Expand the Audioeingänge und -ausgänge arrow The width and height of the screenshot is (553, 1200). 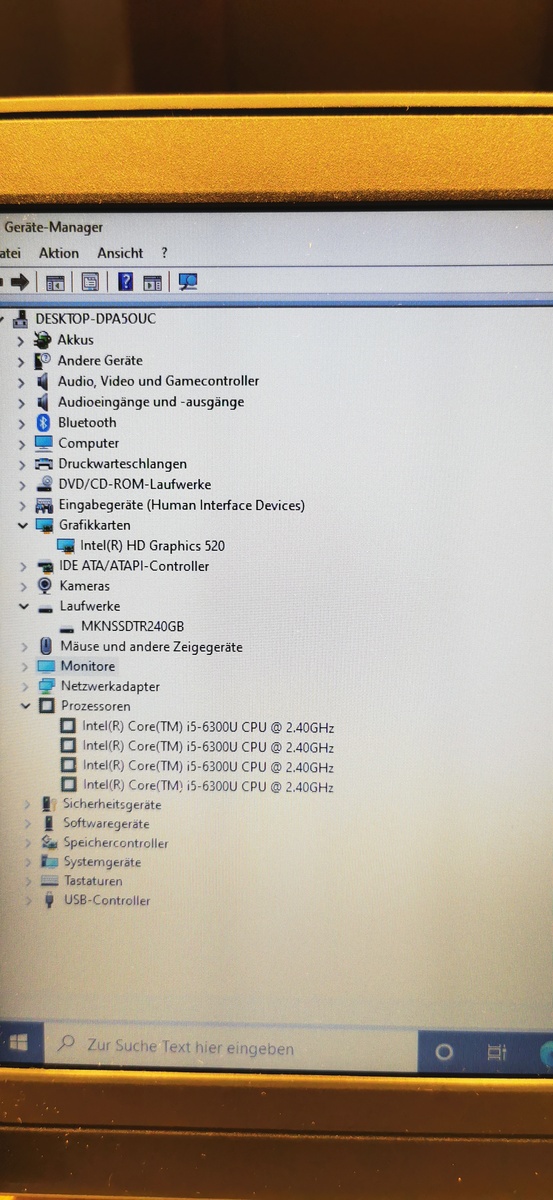pyautogui.click(x=21, y=402)
